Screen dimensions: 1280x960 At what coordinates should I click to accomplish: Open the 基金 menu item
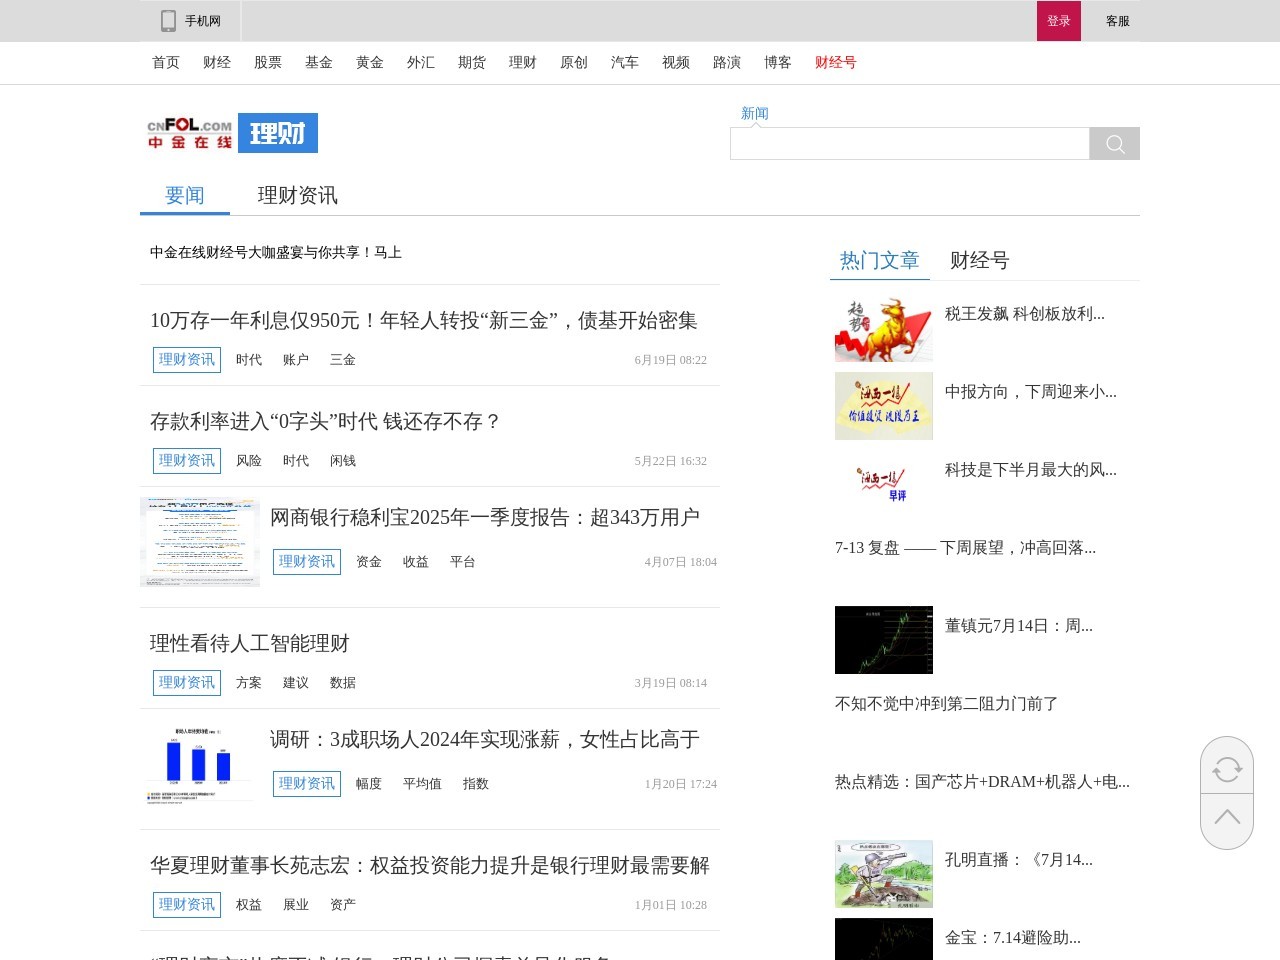pos(319,62)
